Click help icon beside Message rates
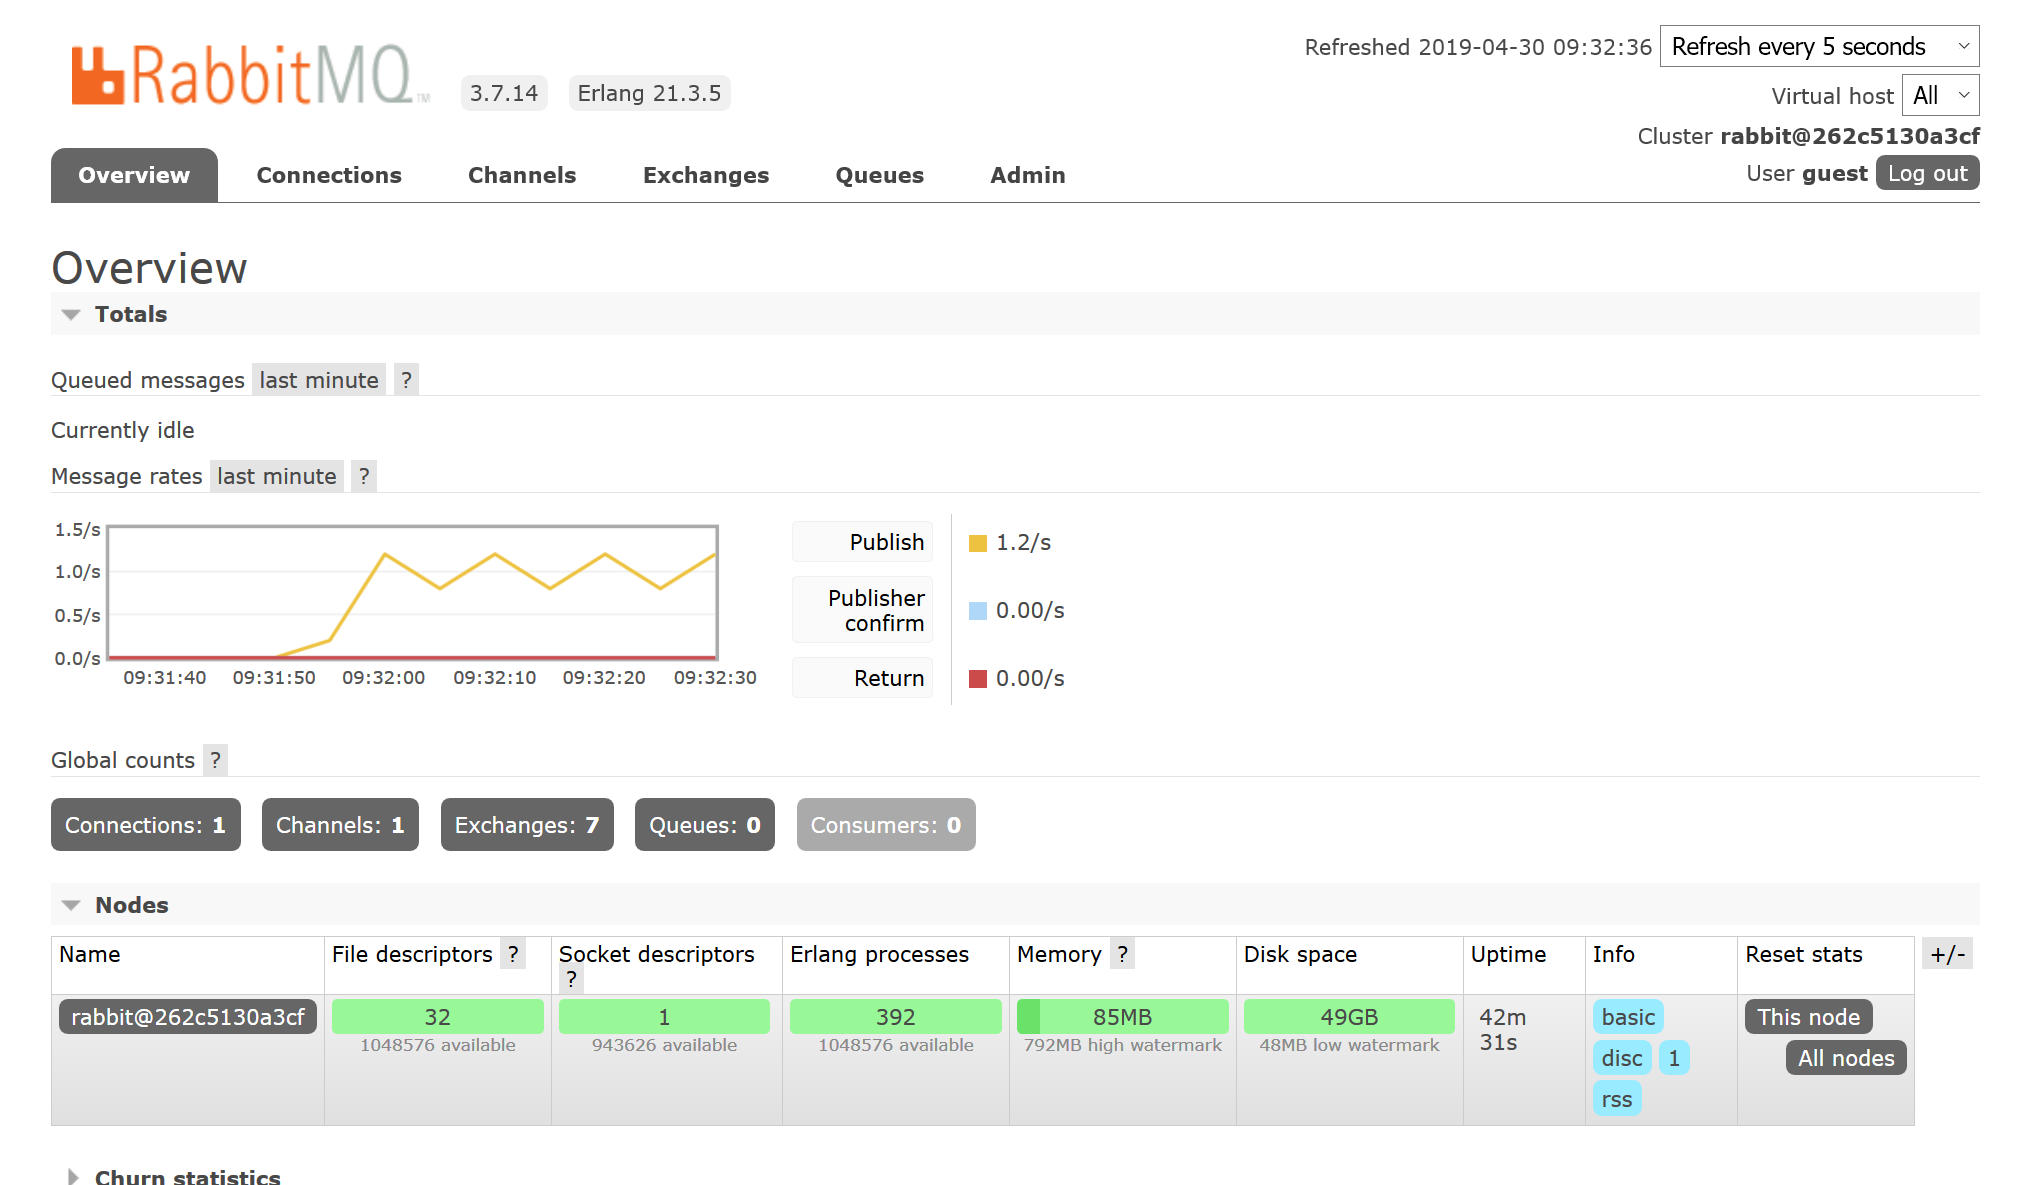Viewport: 2031px width, 1185px height. (364, 476)
